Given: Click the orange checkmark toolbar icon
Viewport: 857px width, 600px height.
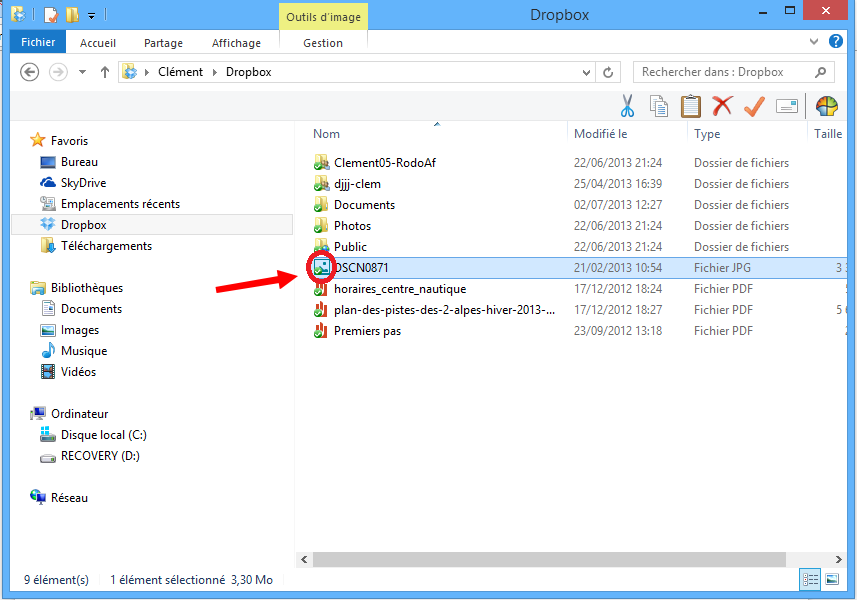Looking at the screenshot, I should pyautogui.click(x=754, y=106).
